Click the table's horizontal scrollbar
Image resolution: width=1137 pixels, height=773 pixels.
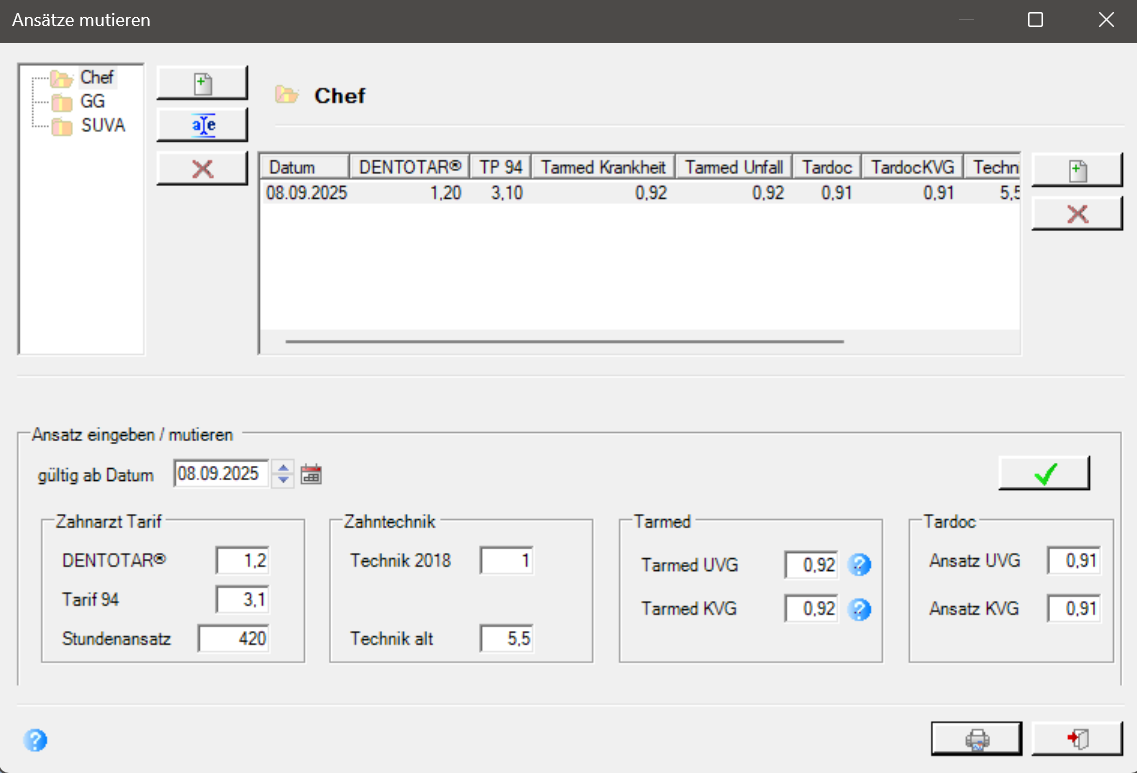coord(564,341)
